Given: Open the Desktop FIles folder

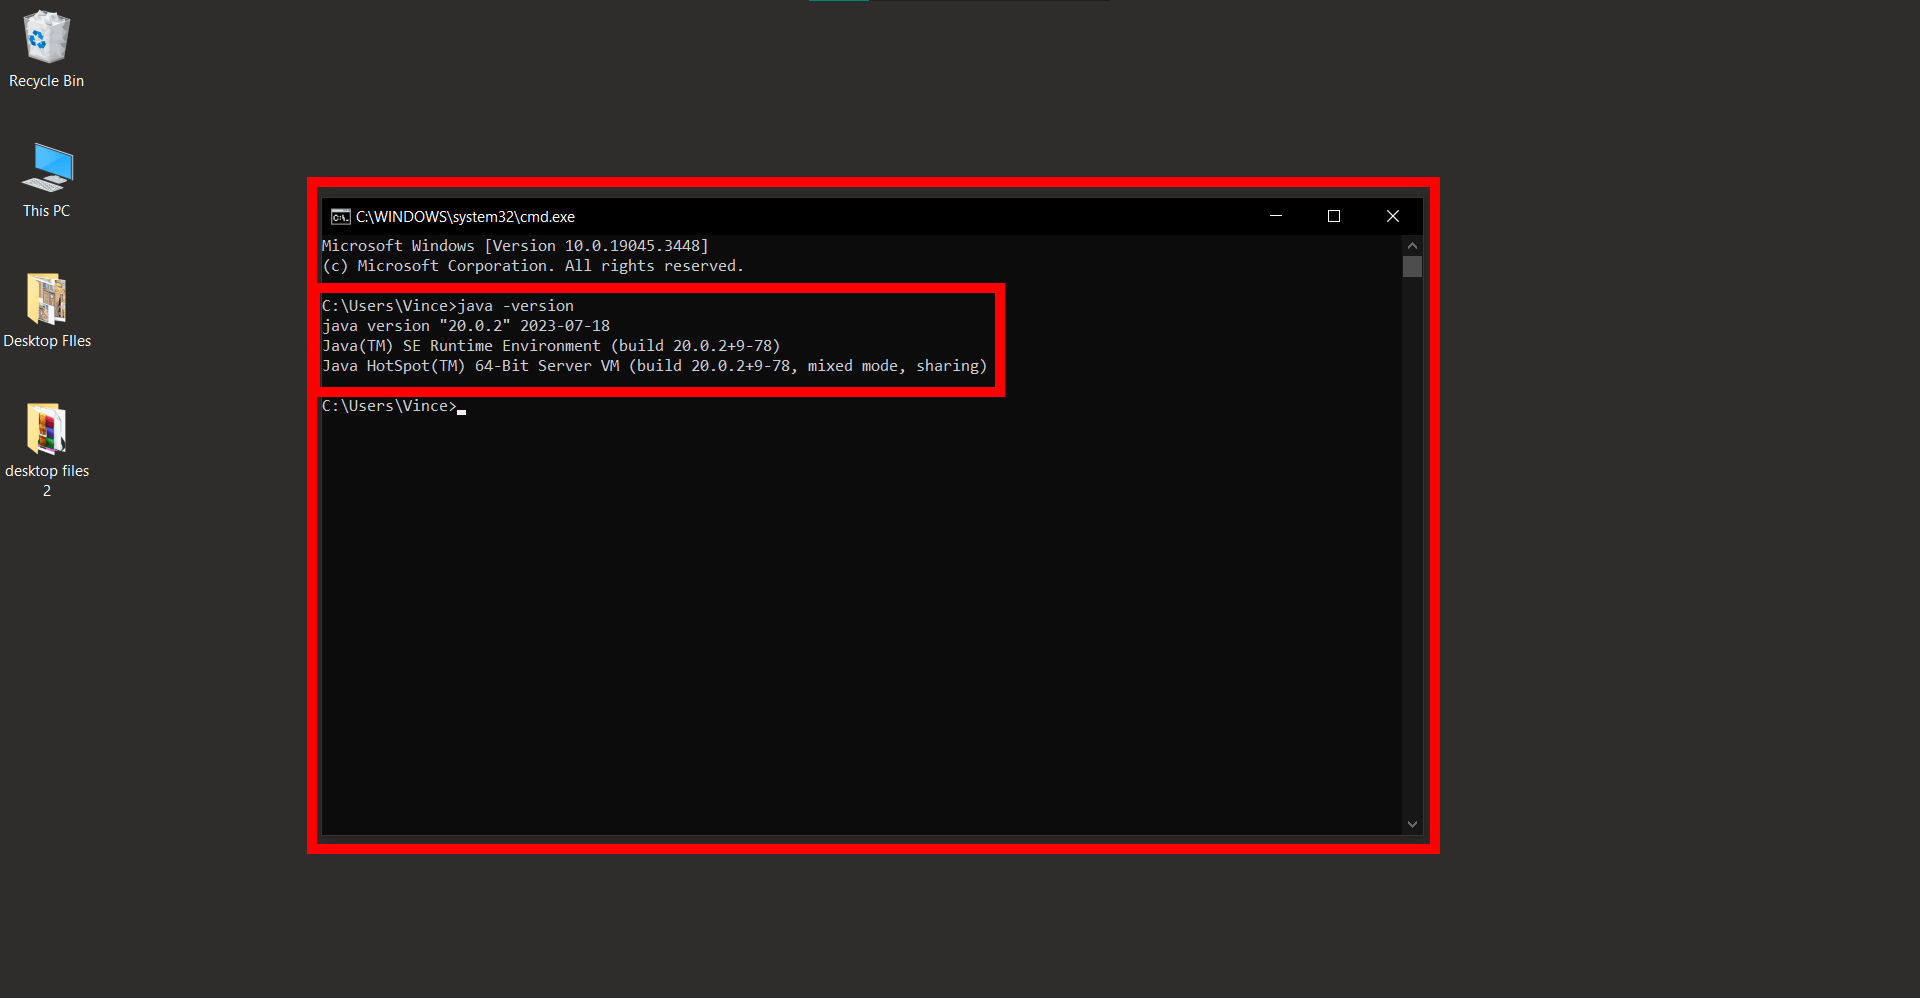Looking at the screenshot, I should pos(46,298).
